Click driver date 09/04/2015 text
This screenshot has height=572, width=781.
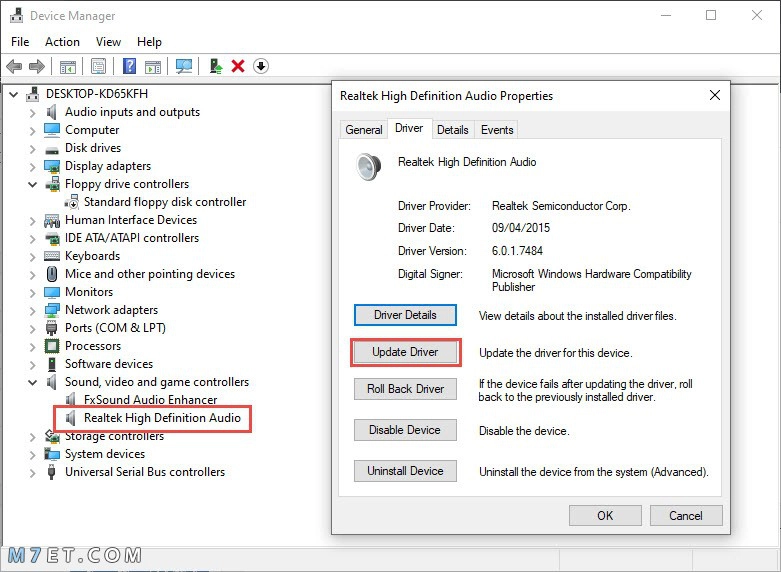(521, 228)
